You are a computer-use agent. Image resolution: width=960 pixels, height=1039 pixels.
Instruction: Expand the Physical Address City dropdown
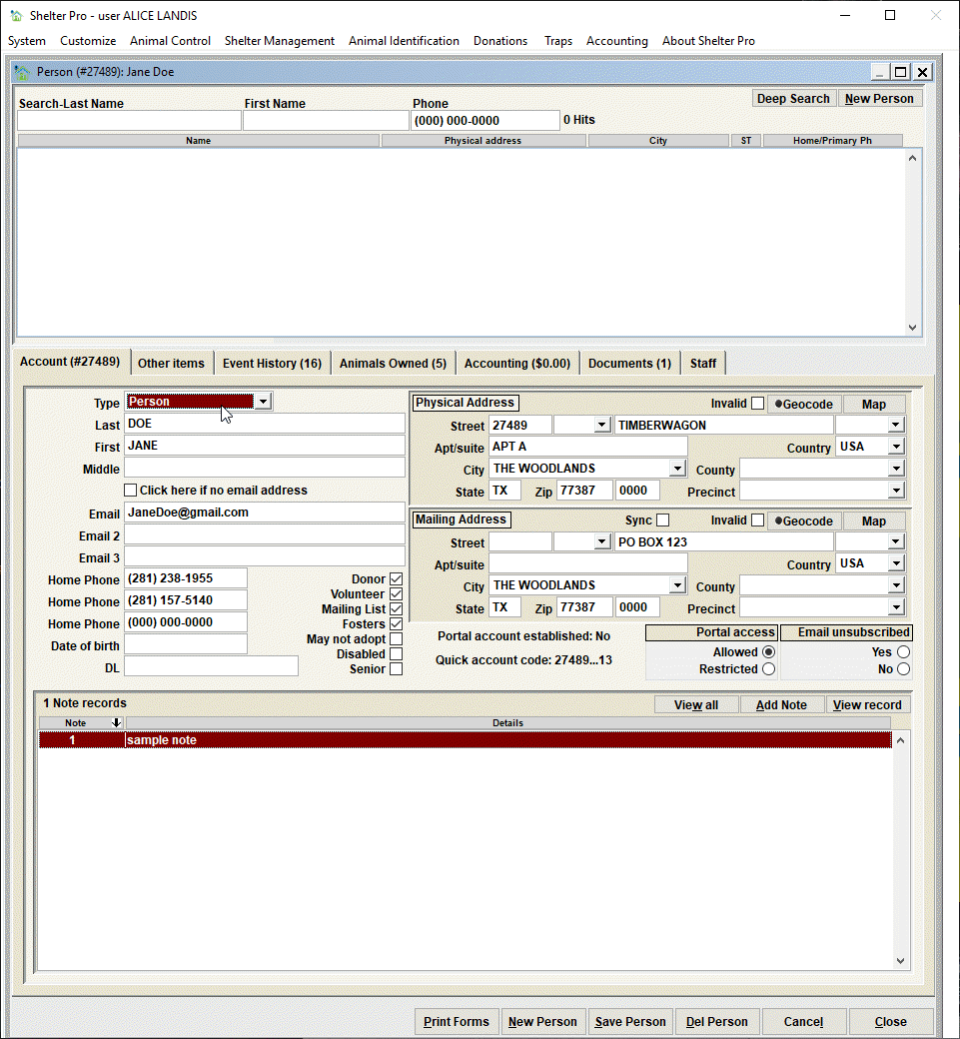677,469
